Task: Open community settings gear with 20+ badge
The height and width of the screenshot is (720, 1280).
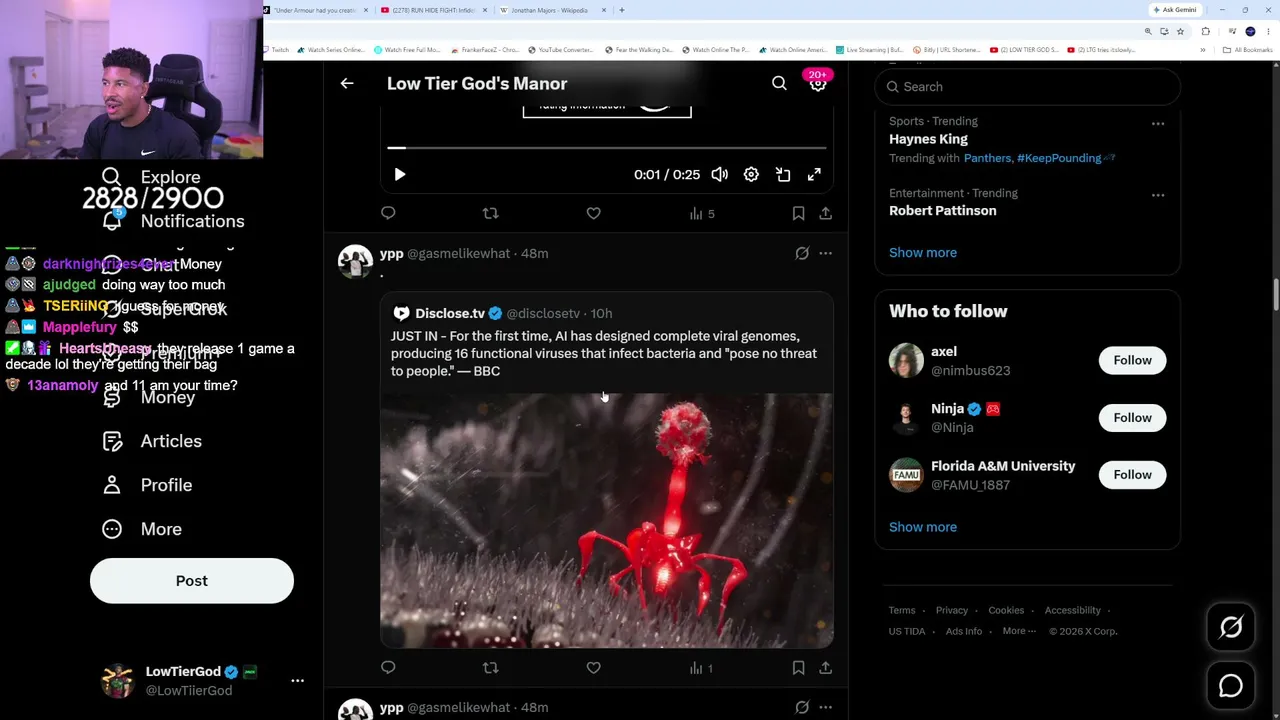Action: point(818,83)
